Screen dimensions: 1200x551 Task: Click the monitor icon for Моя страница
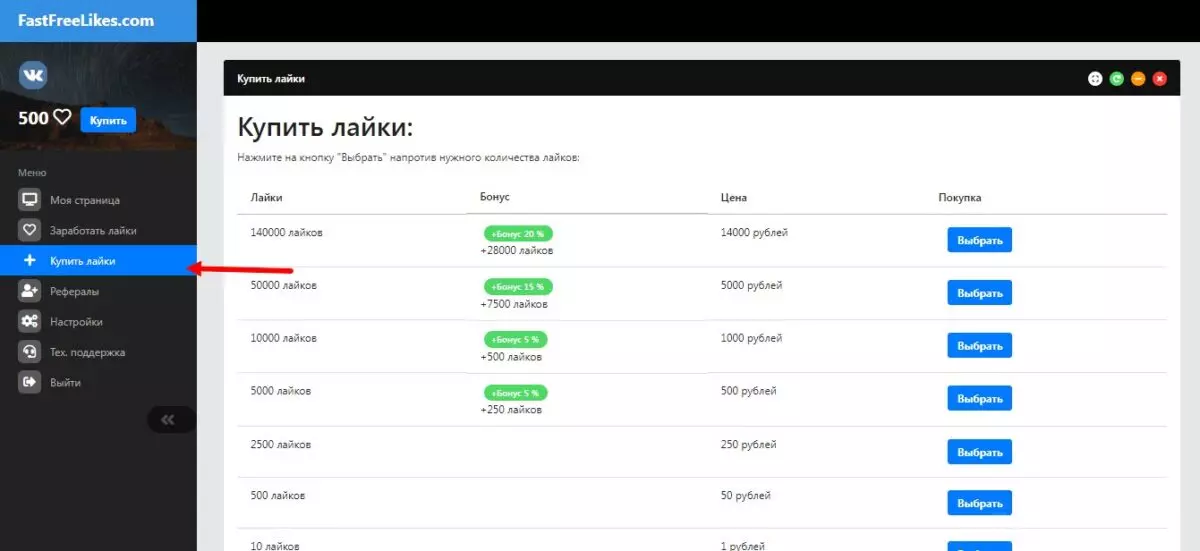30,200
